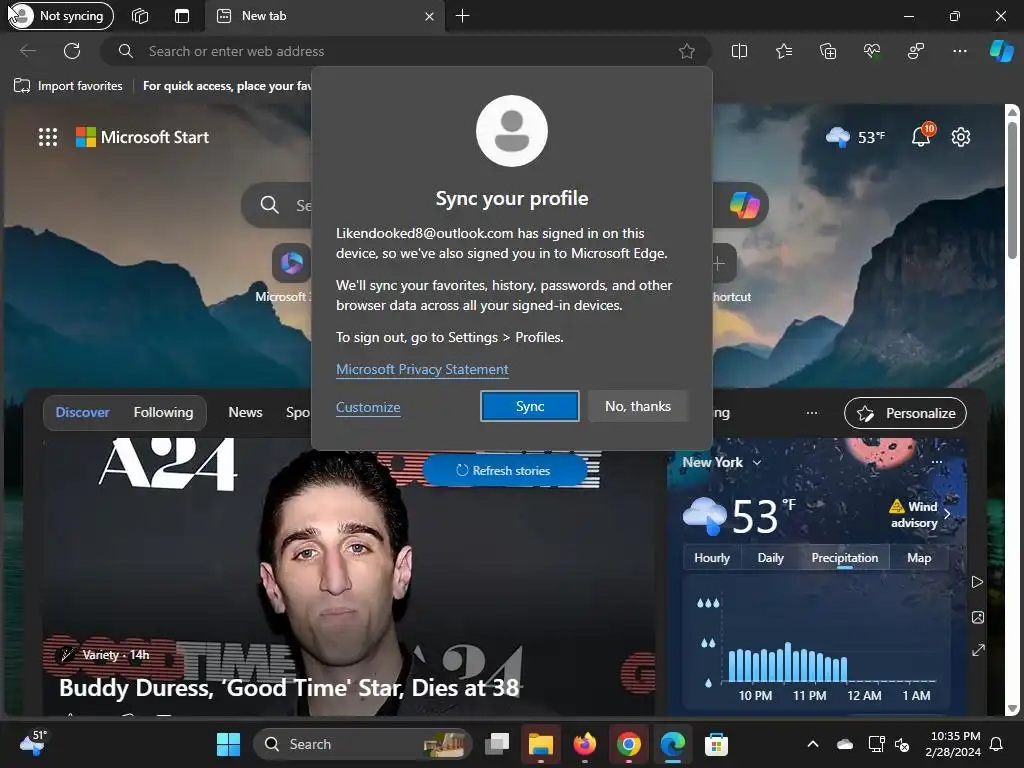Open the Windows Start menu

[228, 744]
